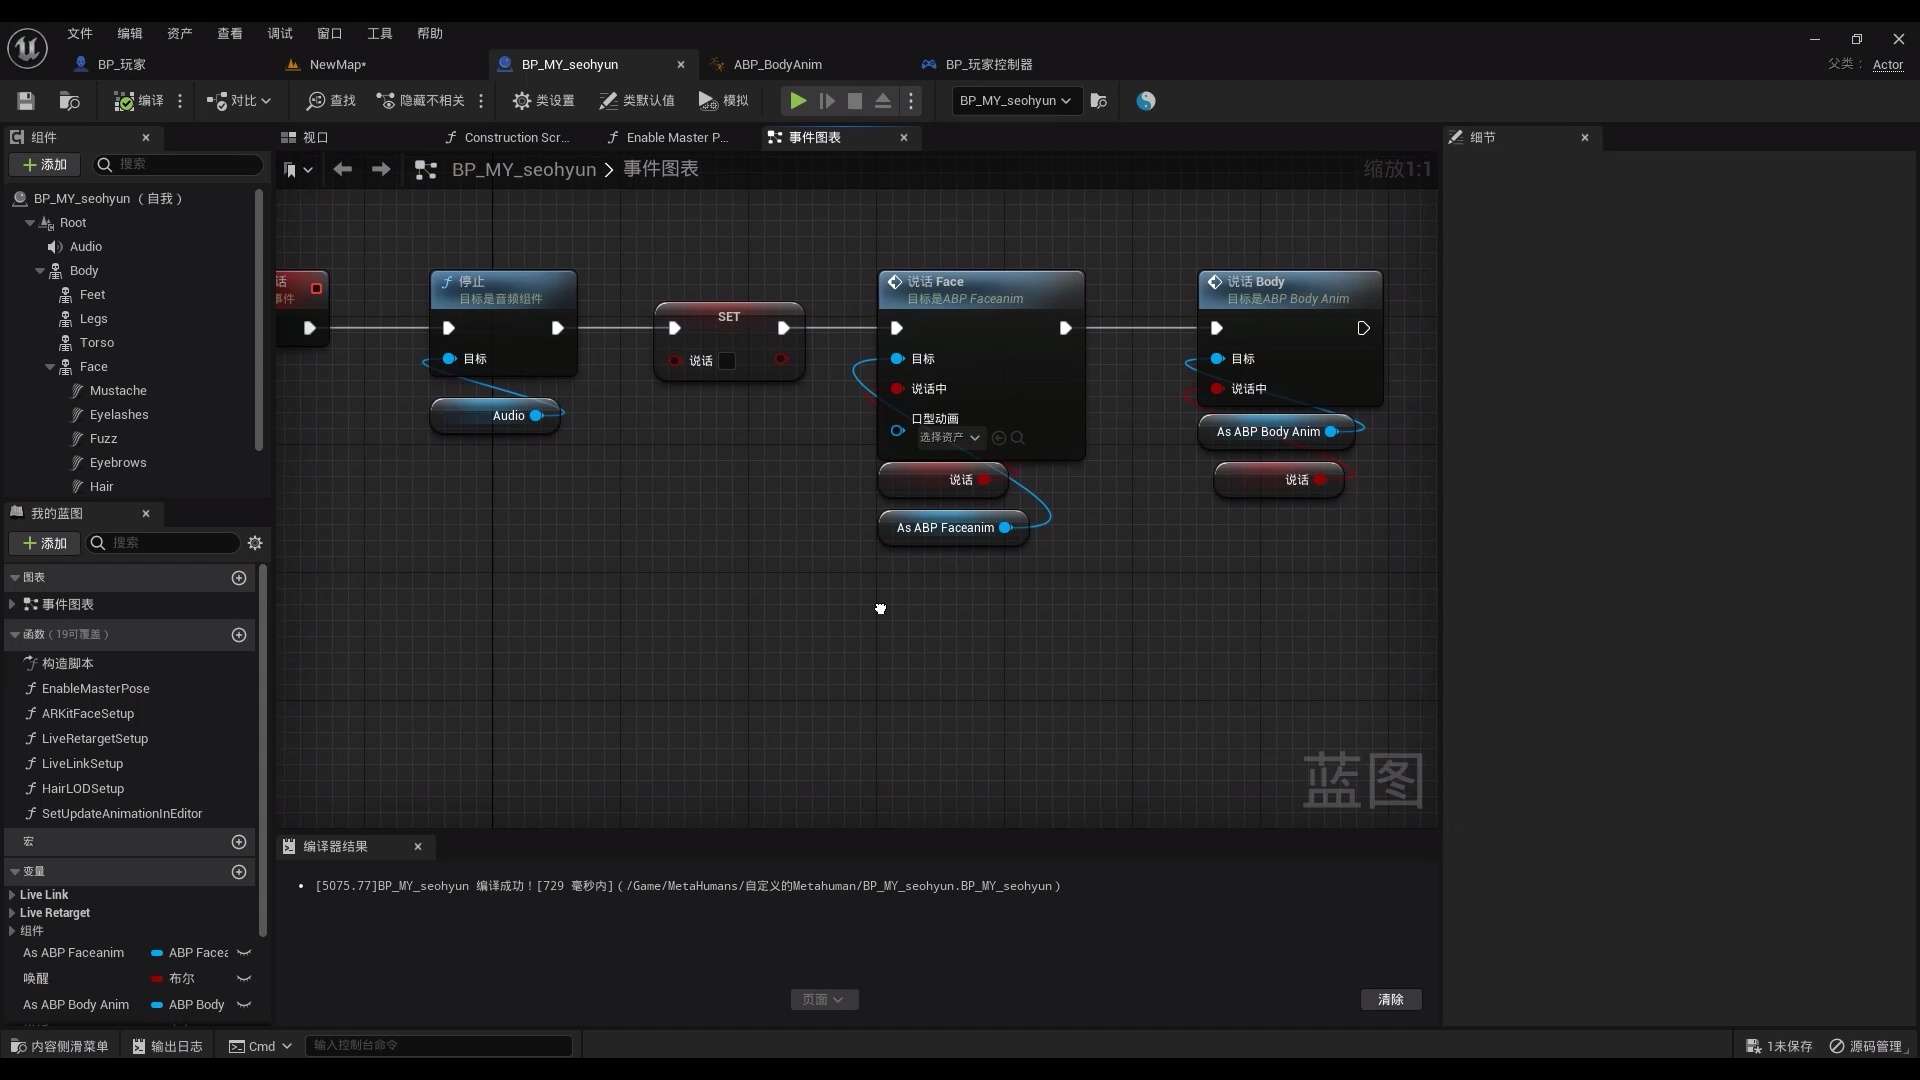
Task: Open 选择资产 dropdown in 说话 Face node
Action: tap(950, 438)
